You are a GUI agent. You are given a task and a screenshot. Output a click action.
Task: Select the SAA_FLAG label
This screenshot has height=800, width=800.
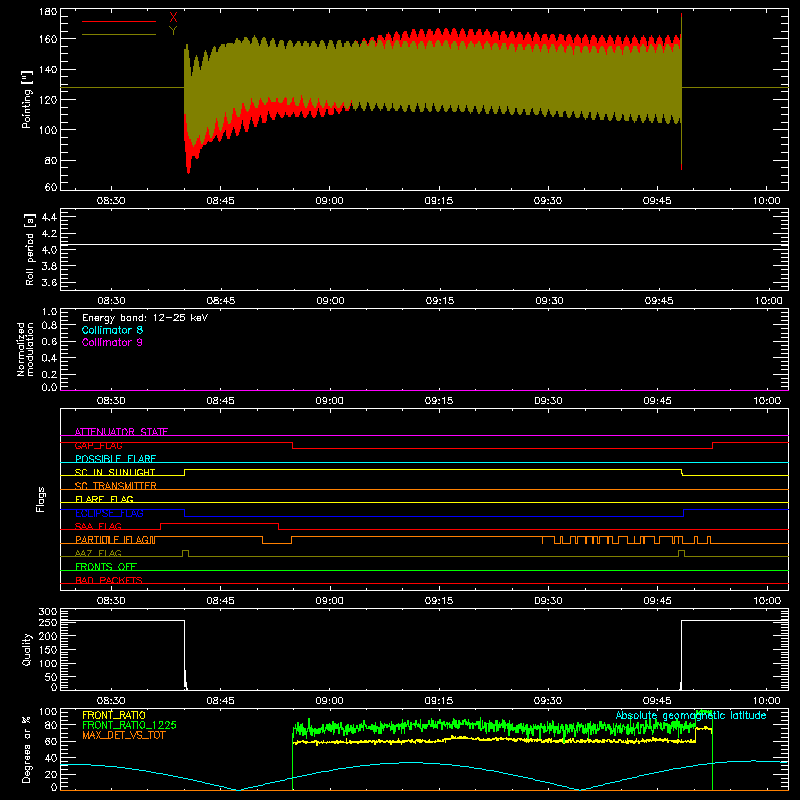coord(98,526)
